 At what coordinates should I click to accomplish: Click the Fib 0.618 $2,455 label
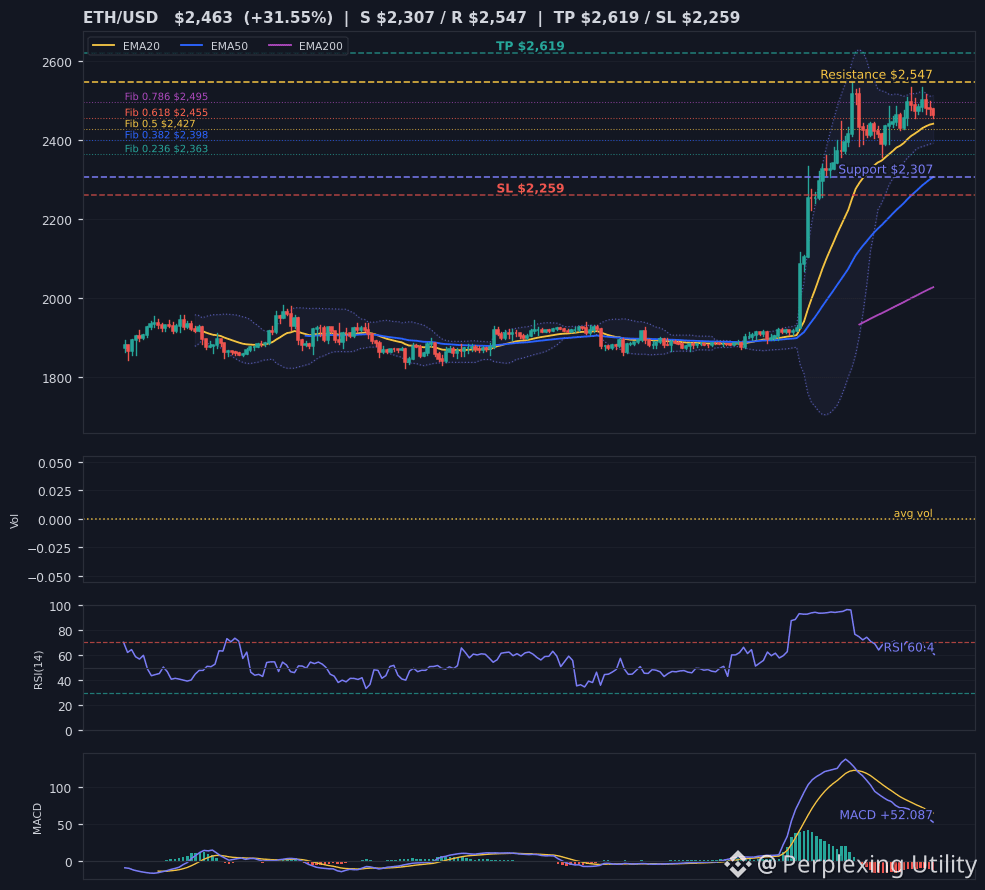[x=166, y=113]
